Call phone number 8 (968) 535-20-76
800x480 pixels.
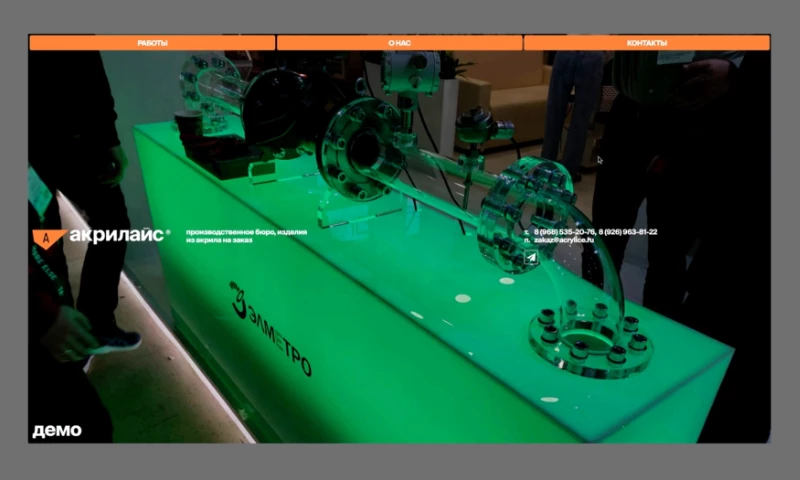click(x=565, y=232)
